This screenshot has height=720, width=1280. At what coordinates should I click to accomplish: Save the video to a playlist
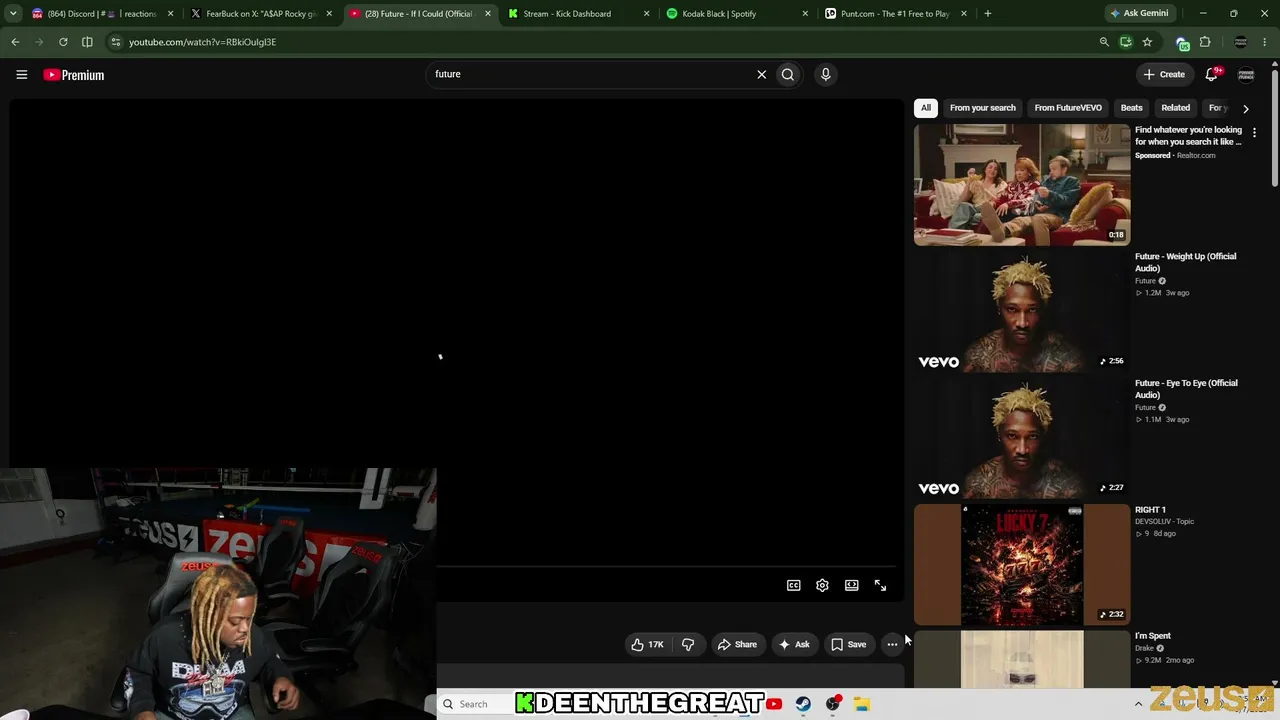pyautogui.click(x=849, y=644)
